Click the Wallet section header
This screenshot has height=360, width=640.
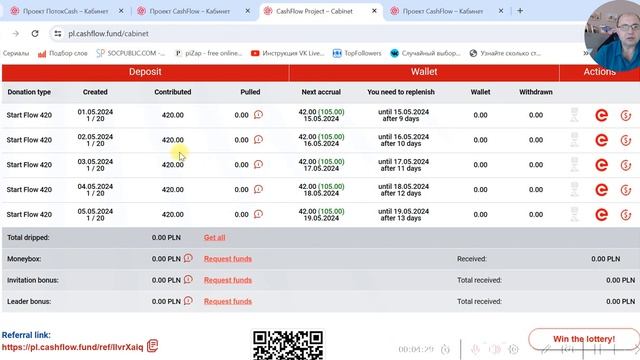click(x=424, y=72)
